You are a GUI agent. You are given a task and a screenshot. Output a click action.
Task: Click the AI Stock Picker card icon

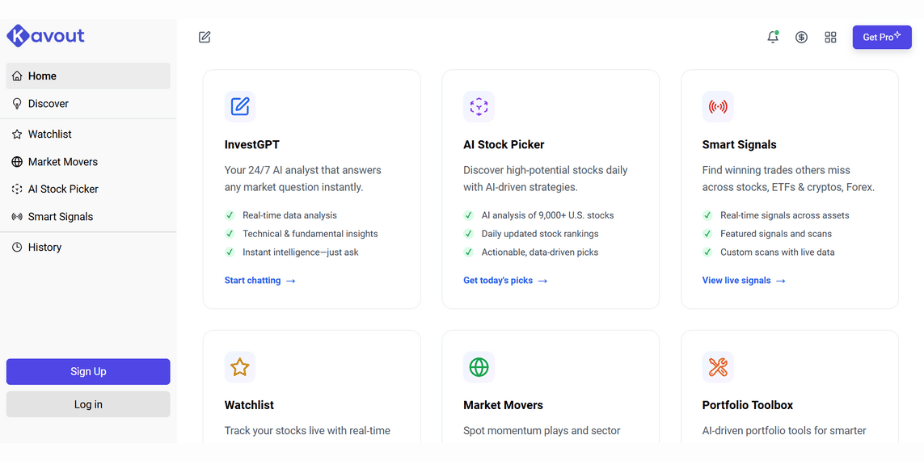pos(478,107)
